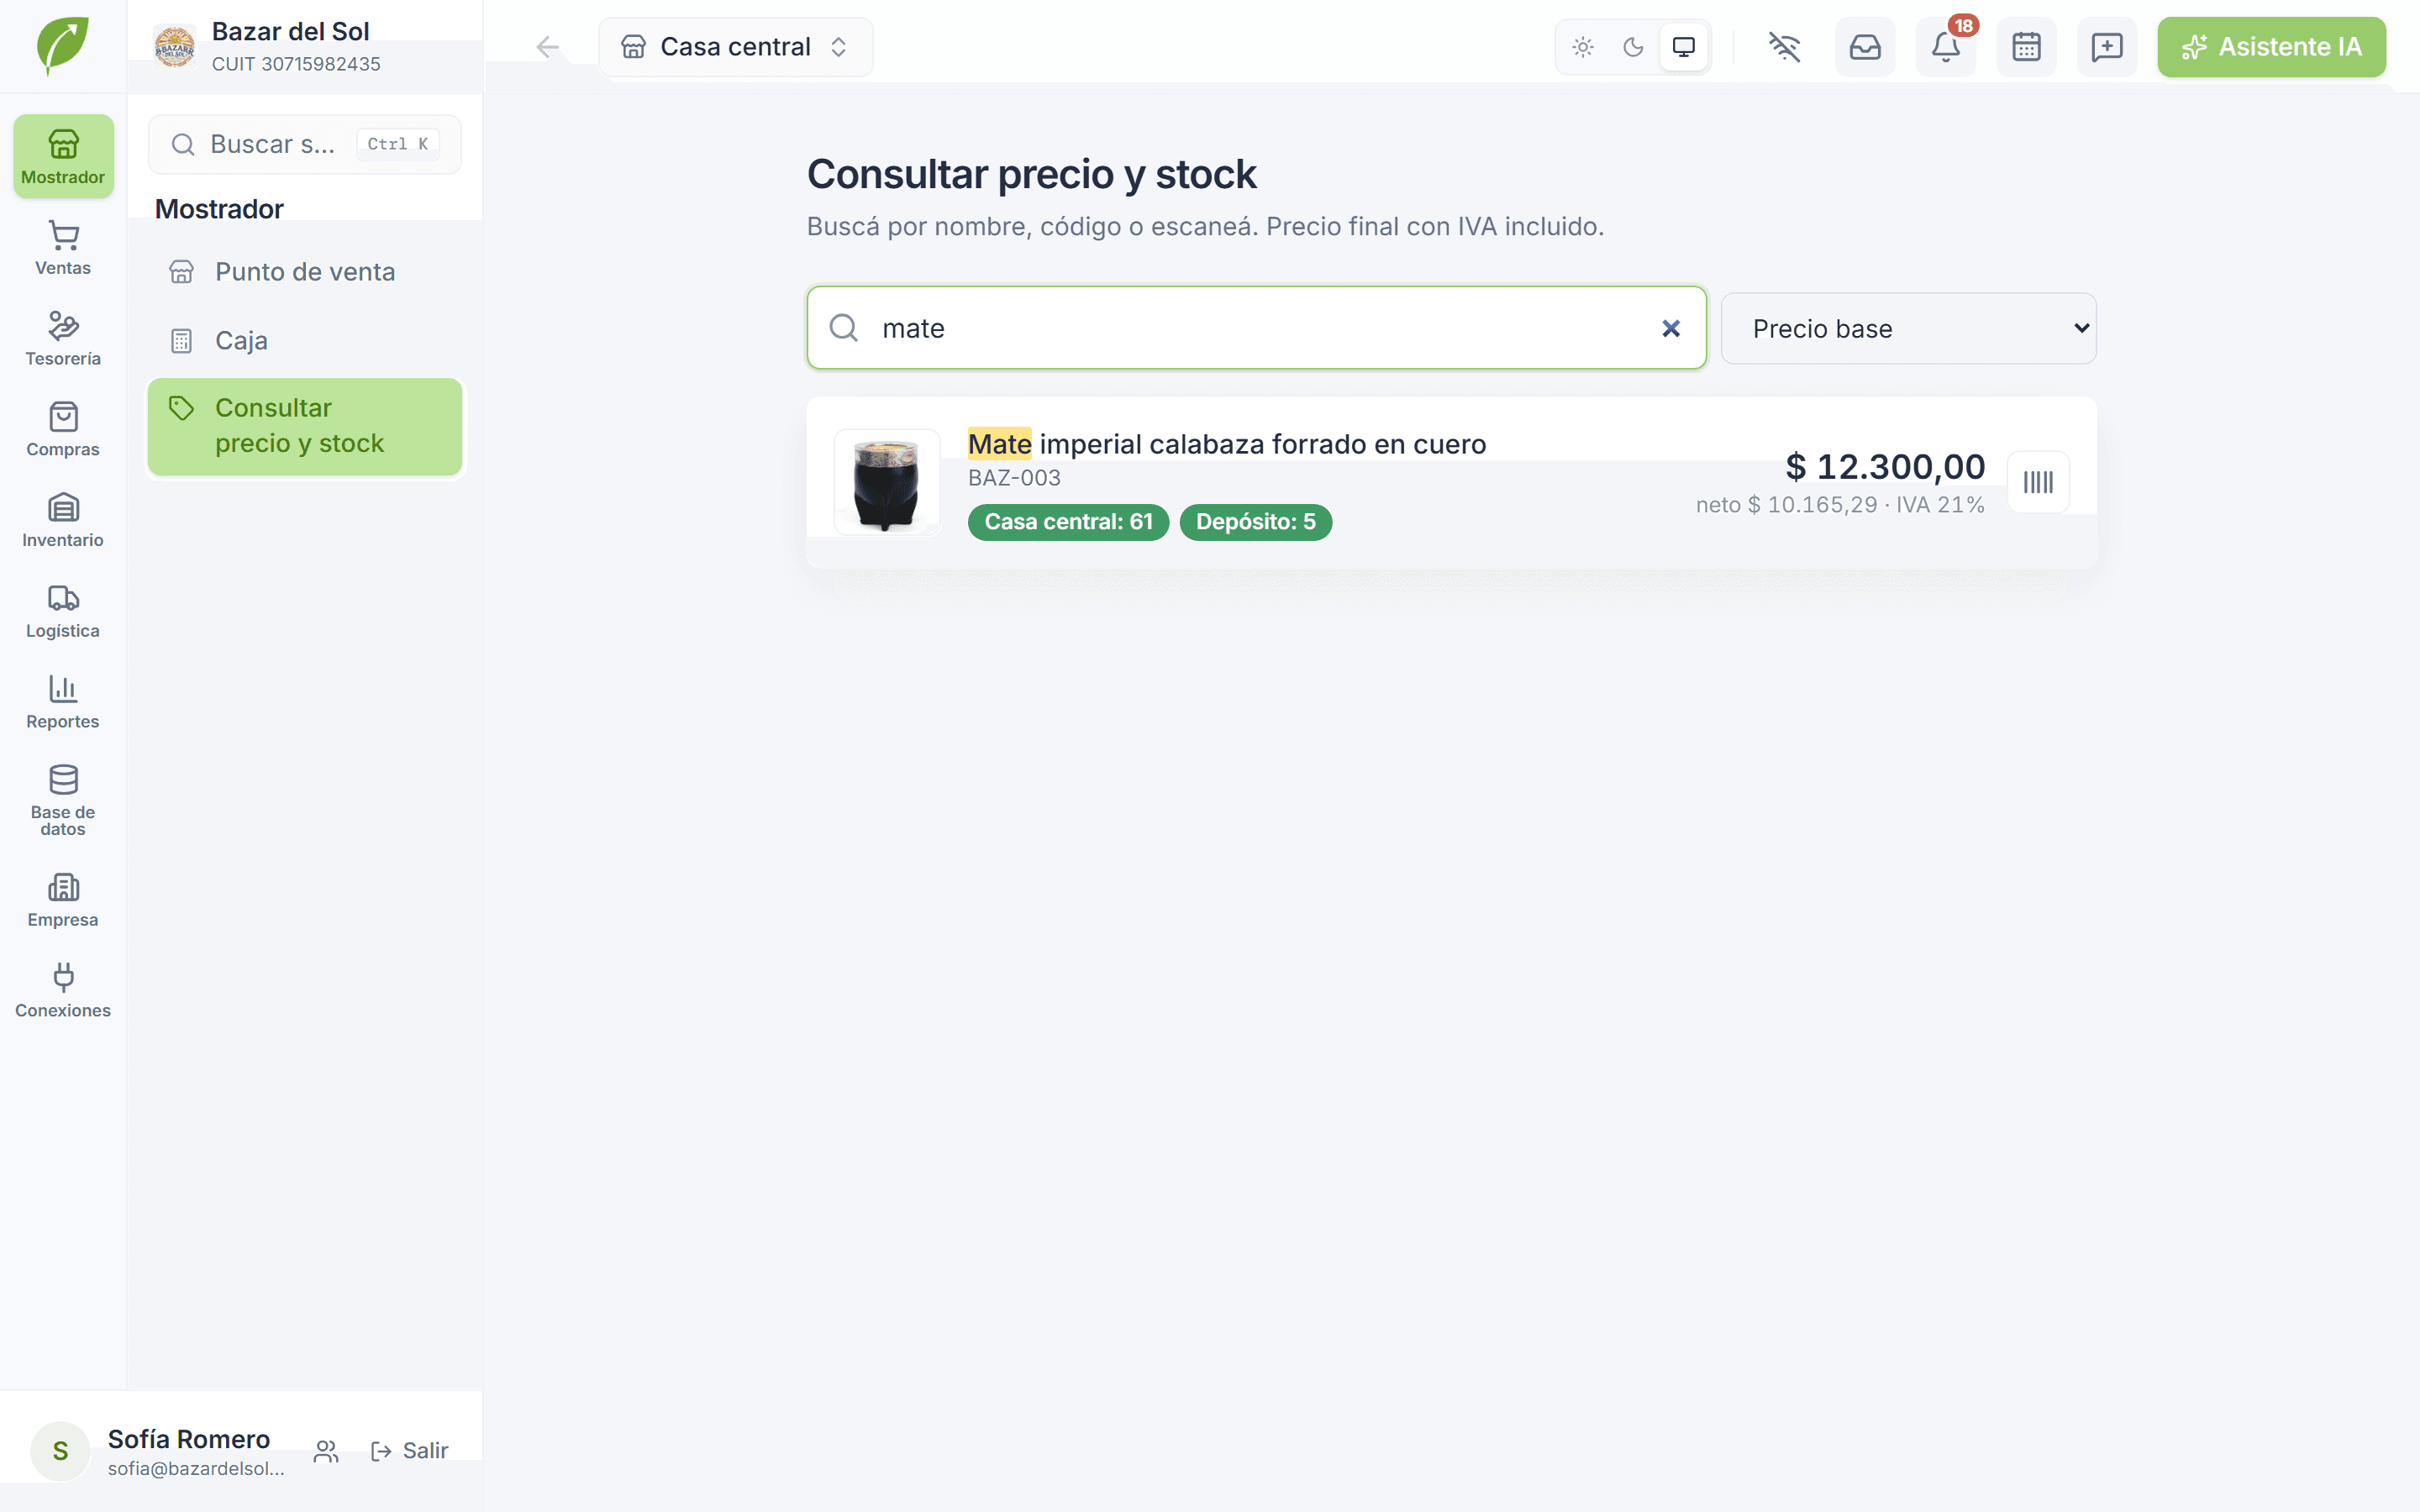Switch to dark theme moon toggle

click(x=1633, y=47)
